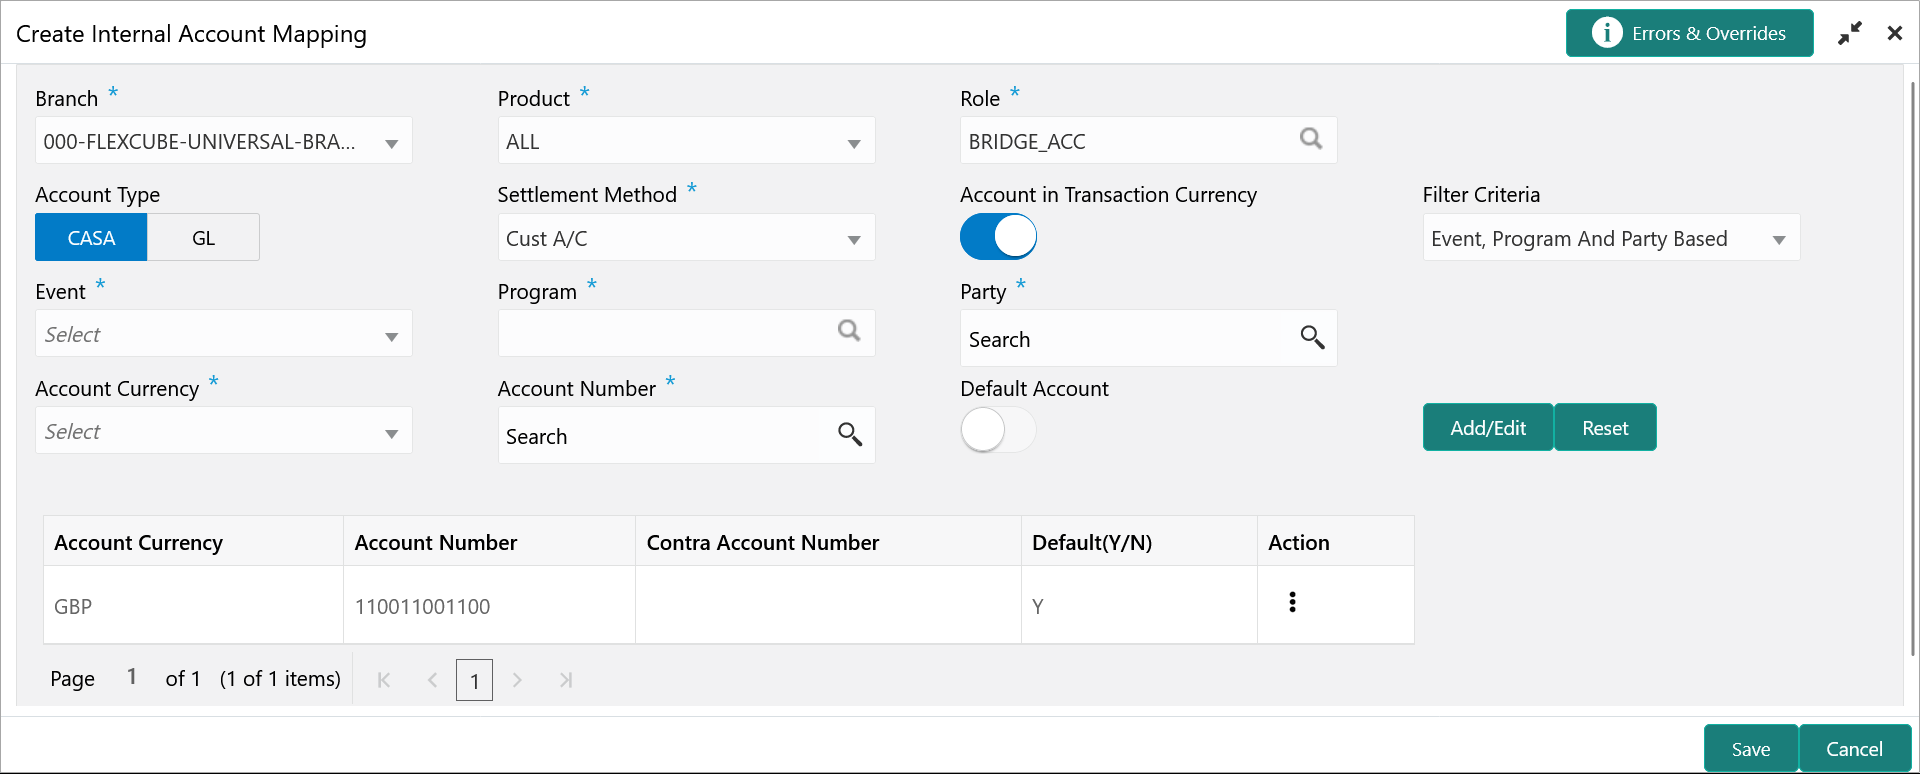Viewport: 1920px width, 774px height.
Task: Select the page 1 pagination box
Action: [x=474, y=680]
